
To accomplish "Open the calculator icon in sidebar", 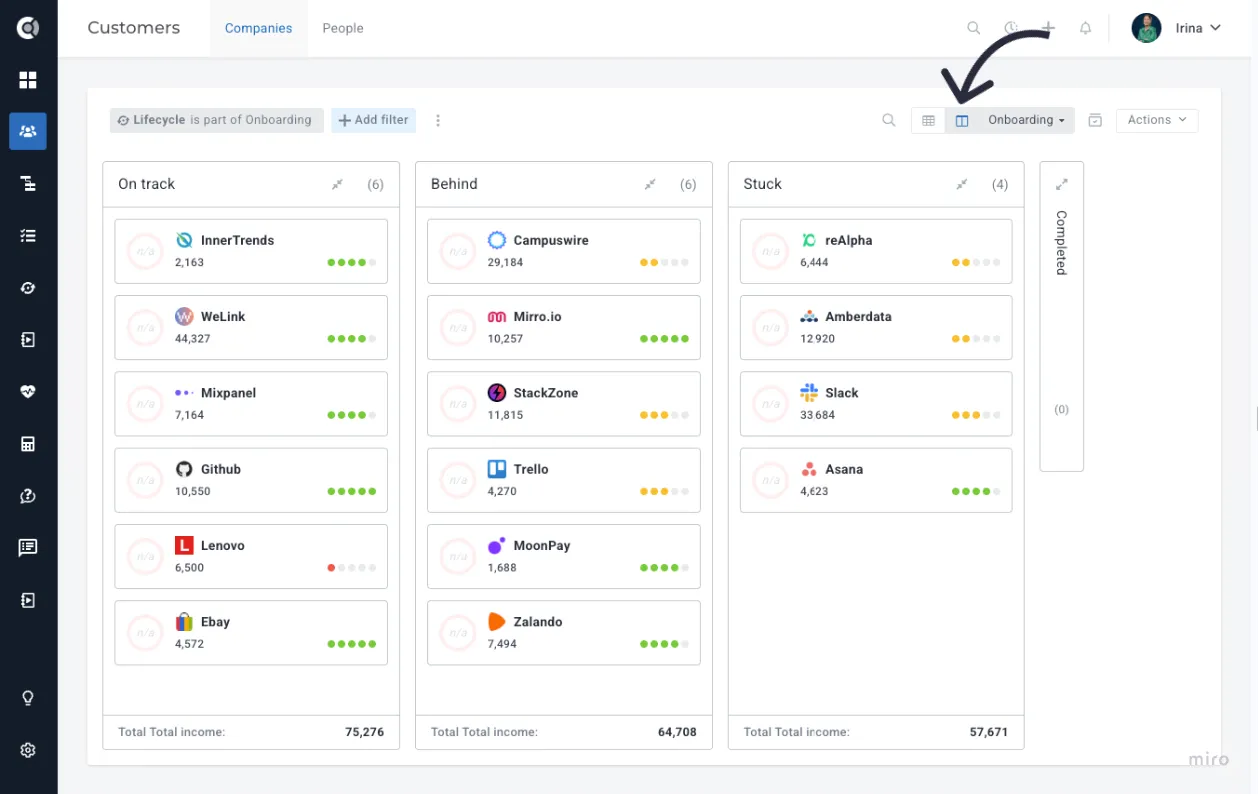I will coord(28,444).
